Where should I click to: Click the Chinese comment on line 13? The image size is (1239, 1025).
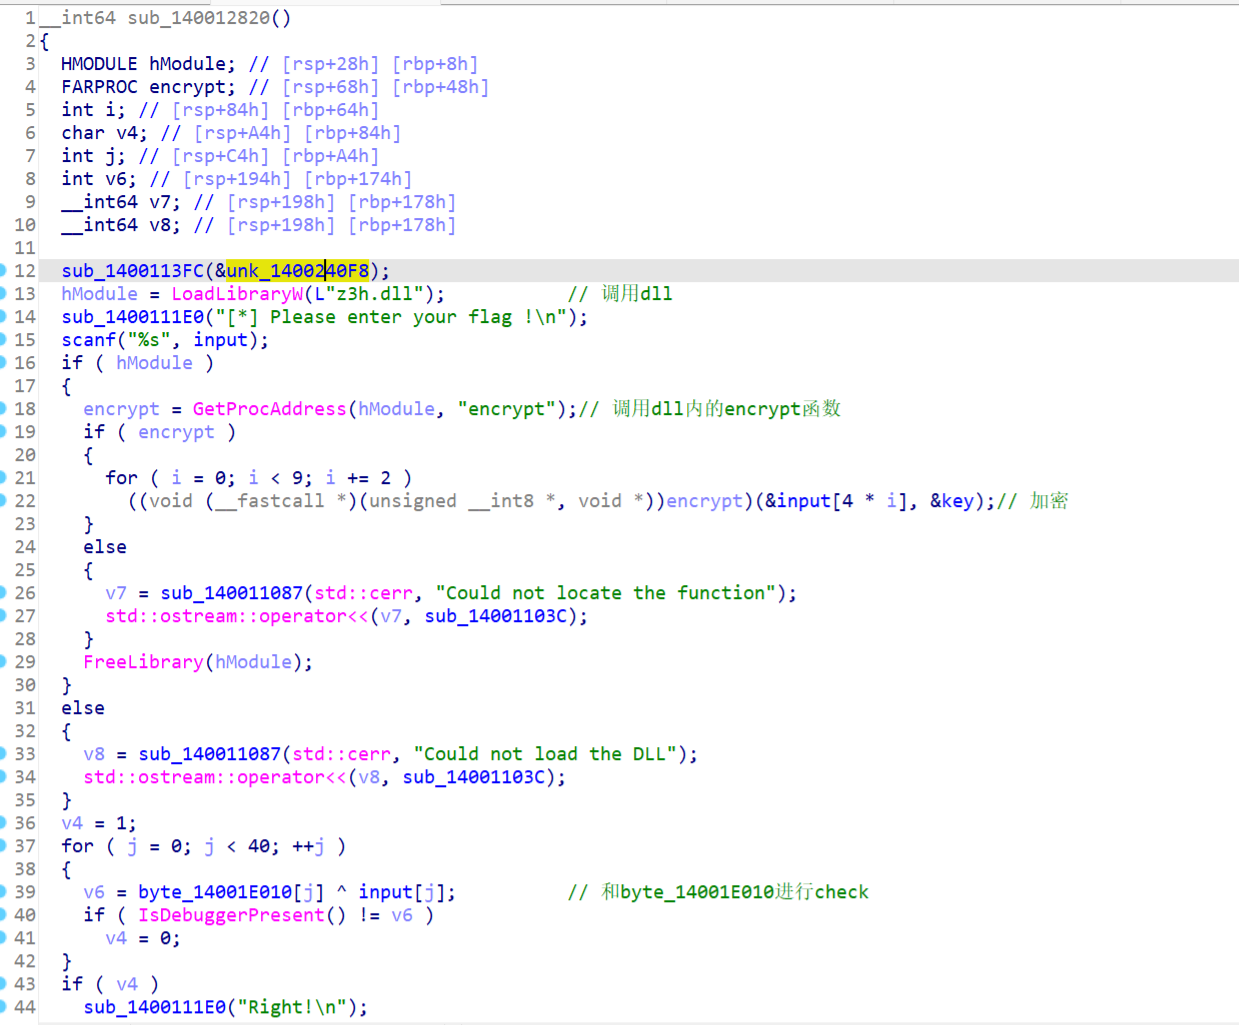[636, 294]
